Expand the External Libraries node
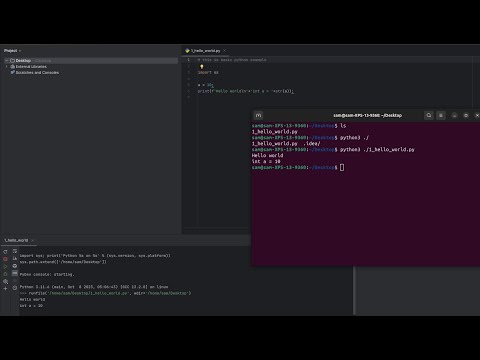Image resolution: width=480 pixels, height=360 pixels. click(x=6, y=67)
